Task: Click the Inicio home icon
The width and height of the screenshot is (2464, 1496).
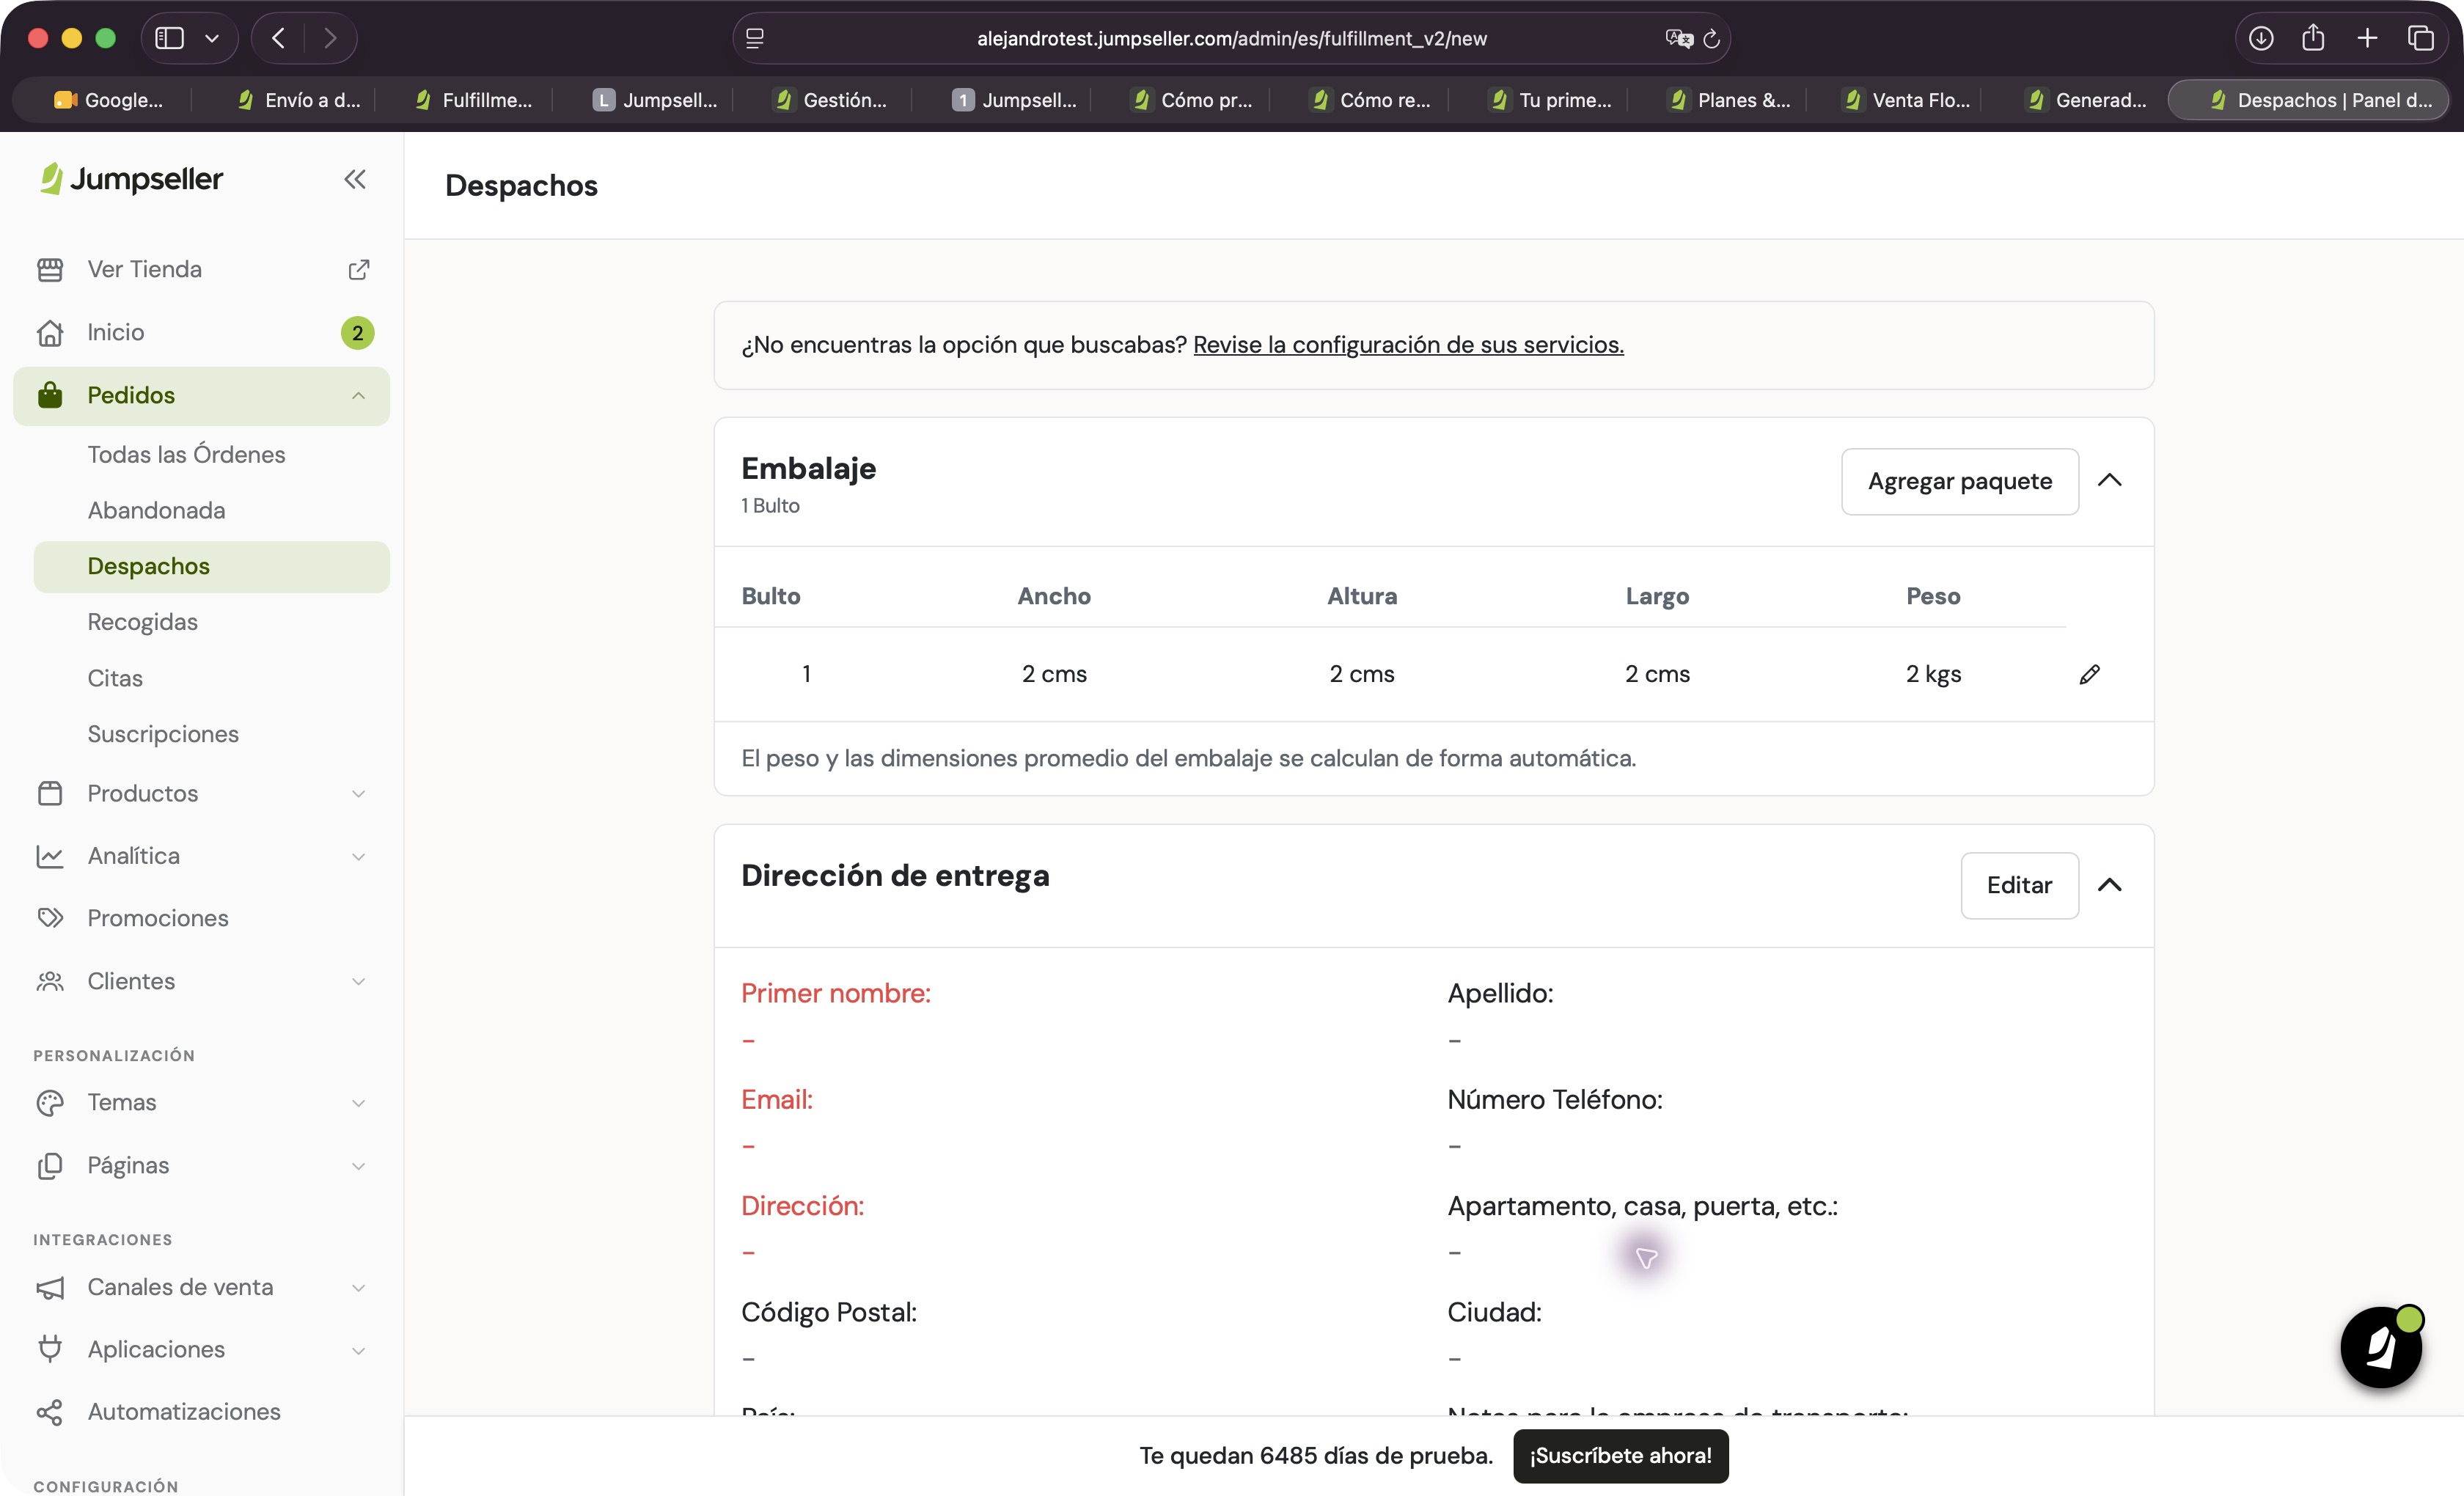Action: tap(50, 333)
